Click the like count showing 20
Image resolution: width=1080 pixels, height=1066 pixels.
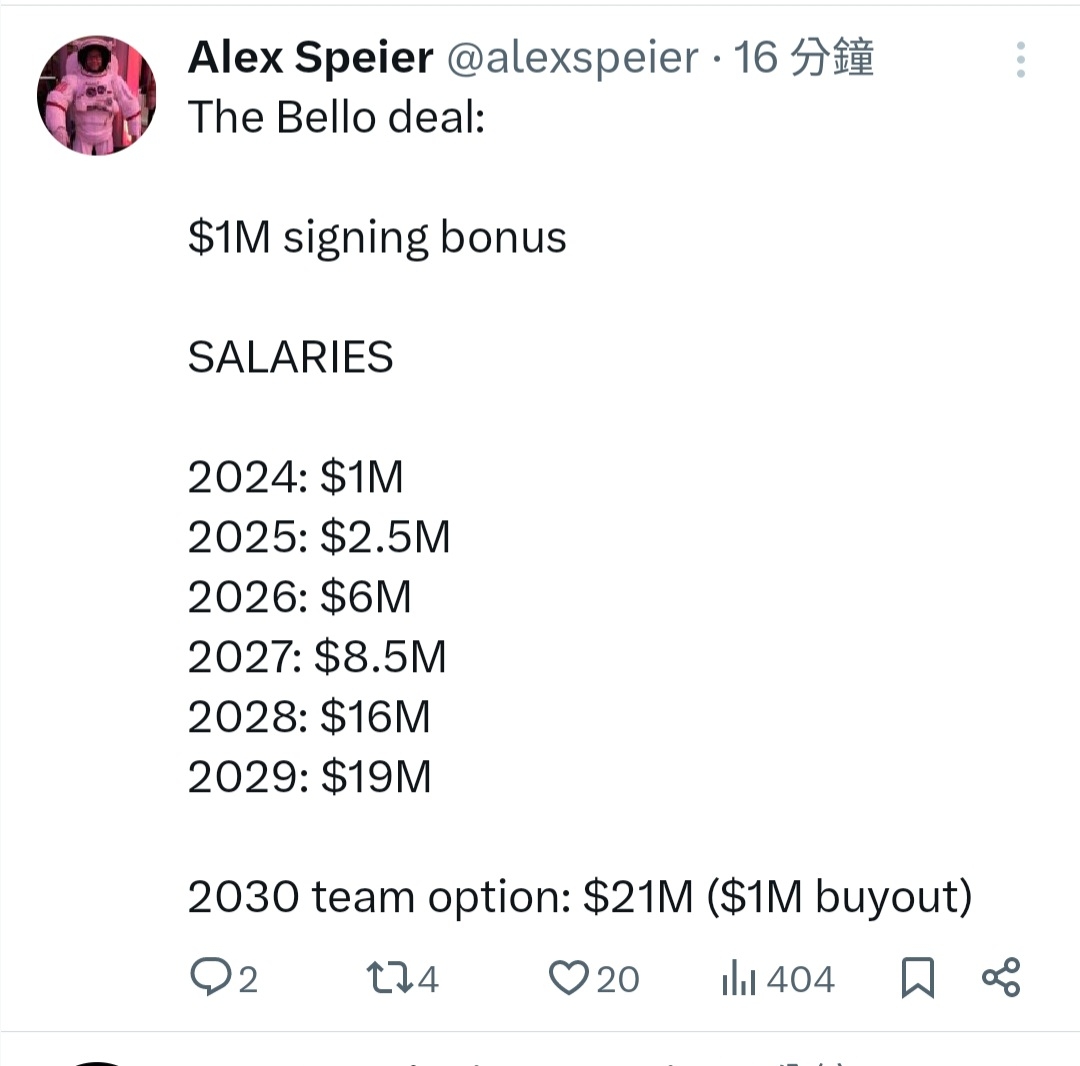[618, 979]
